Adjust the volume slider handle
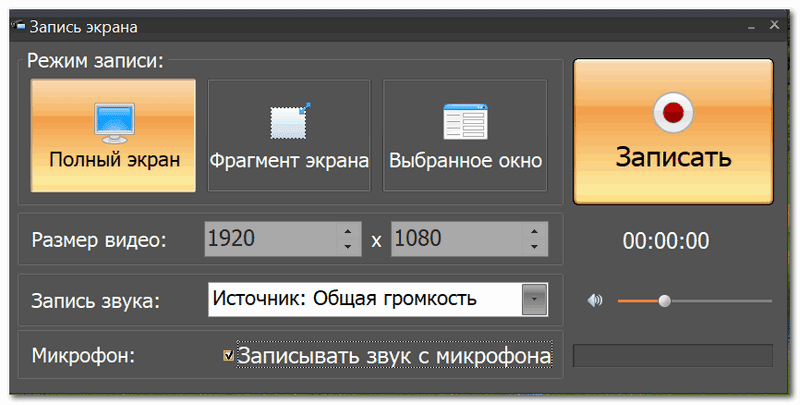 [x=664, y=301]
